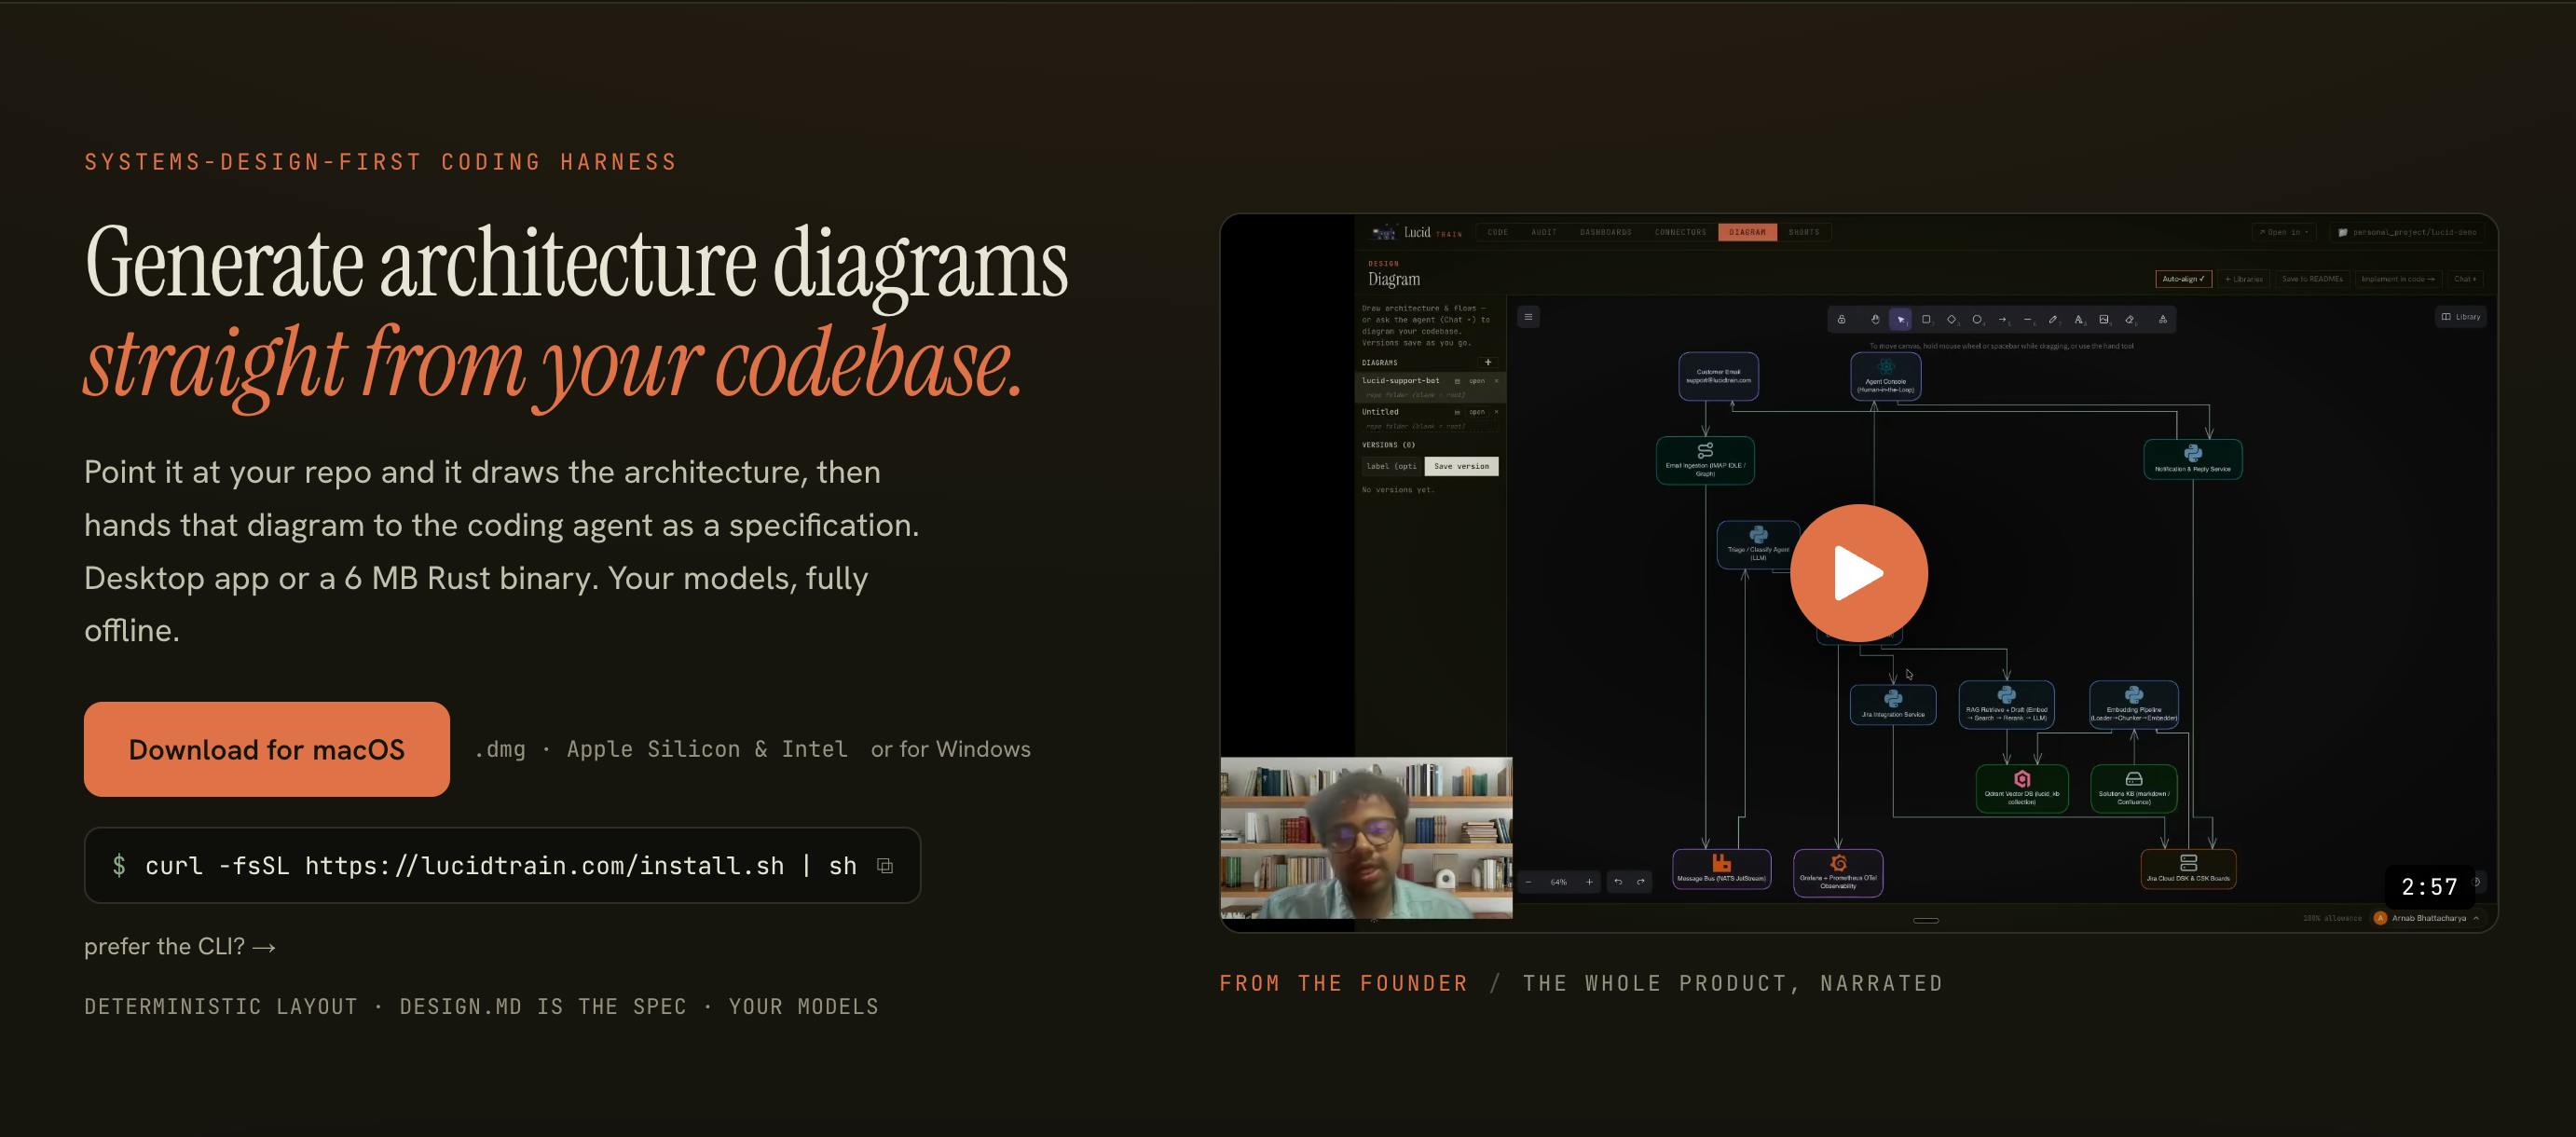The width and height of the screenshot is (2576, 1137).
Task: Open the SHORTS tab in the video preview
Action: (1804, 232)
